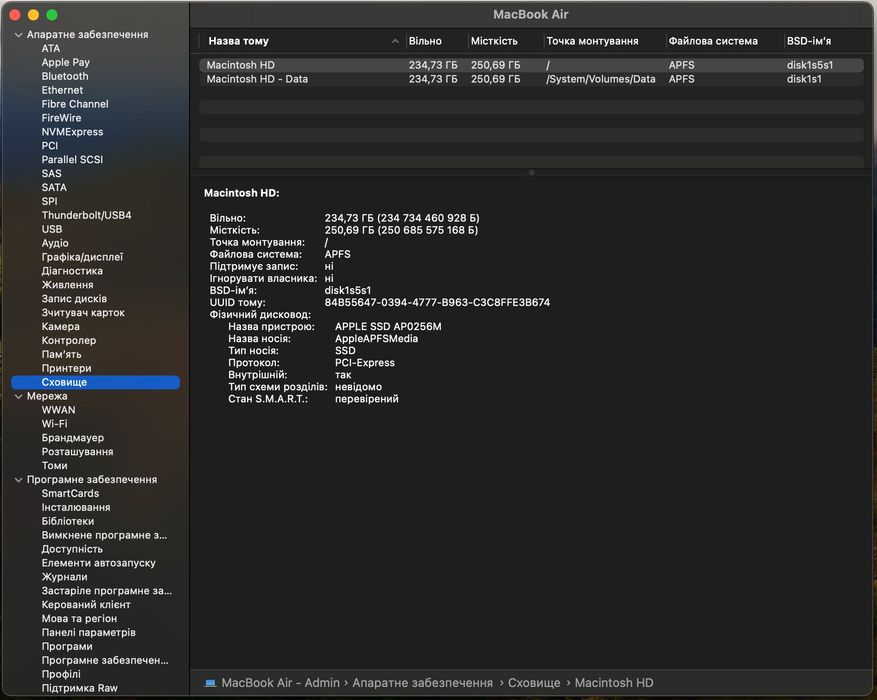Image resolution: width=877 pixels, height=700 pixels.
Task: Open Графіка/дисплеї entry
Action: click(x=82, y=257)
